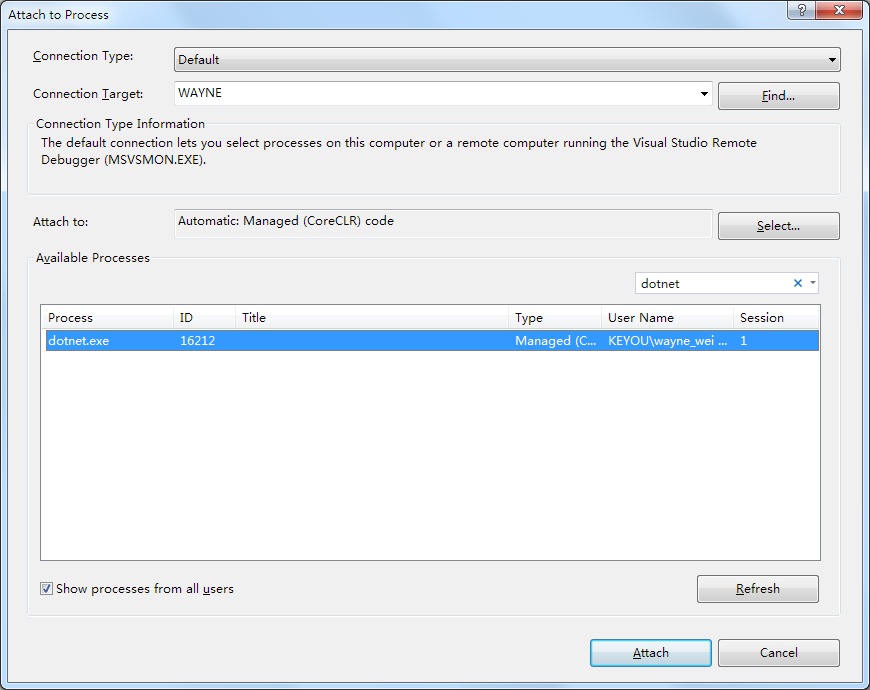The image size is (870, 690).
Task: Select the dotnet.exe process row
Action: 432,341
